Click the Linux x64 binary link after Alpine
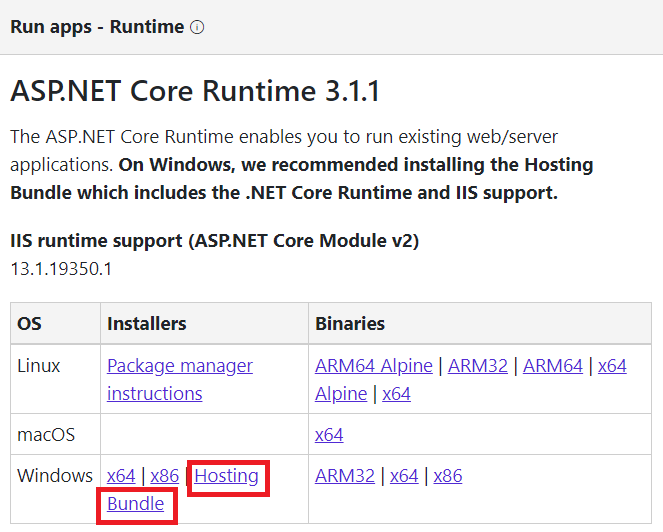Image resolution: width=663 pixels, height=532 pixels. pos(396,394)
